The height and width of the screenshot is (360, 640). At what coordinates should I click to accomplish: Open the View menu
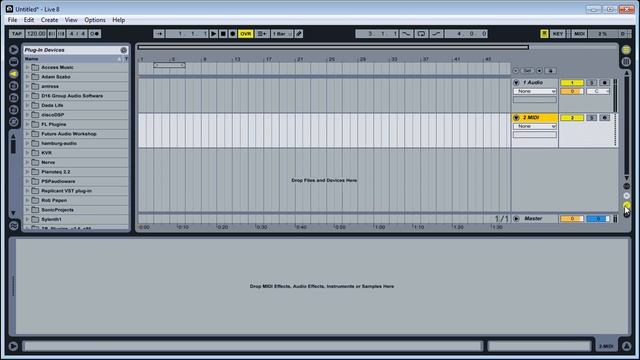71,20
